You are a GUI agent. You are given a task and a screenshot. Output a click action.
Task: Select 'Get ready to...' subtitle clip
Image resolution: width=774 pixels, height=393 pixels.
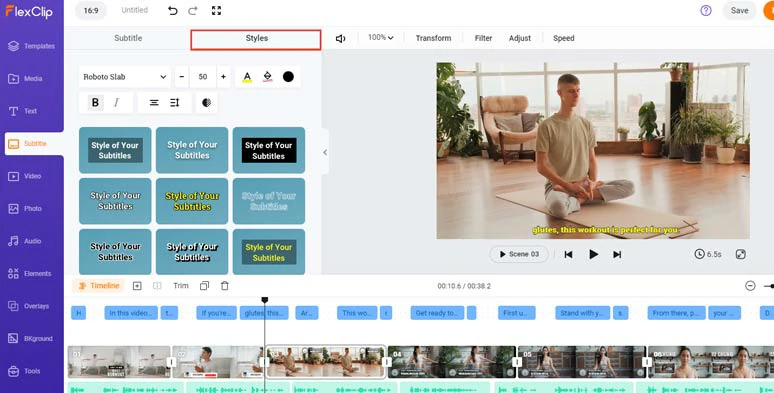(437, 313)
